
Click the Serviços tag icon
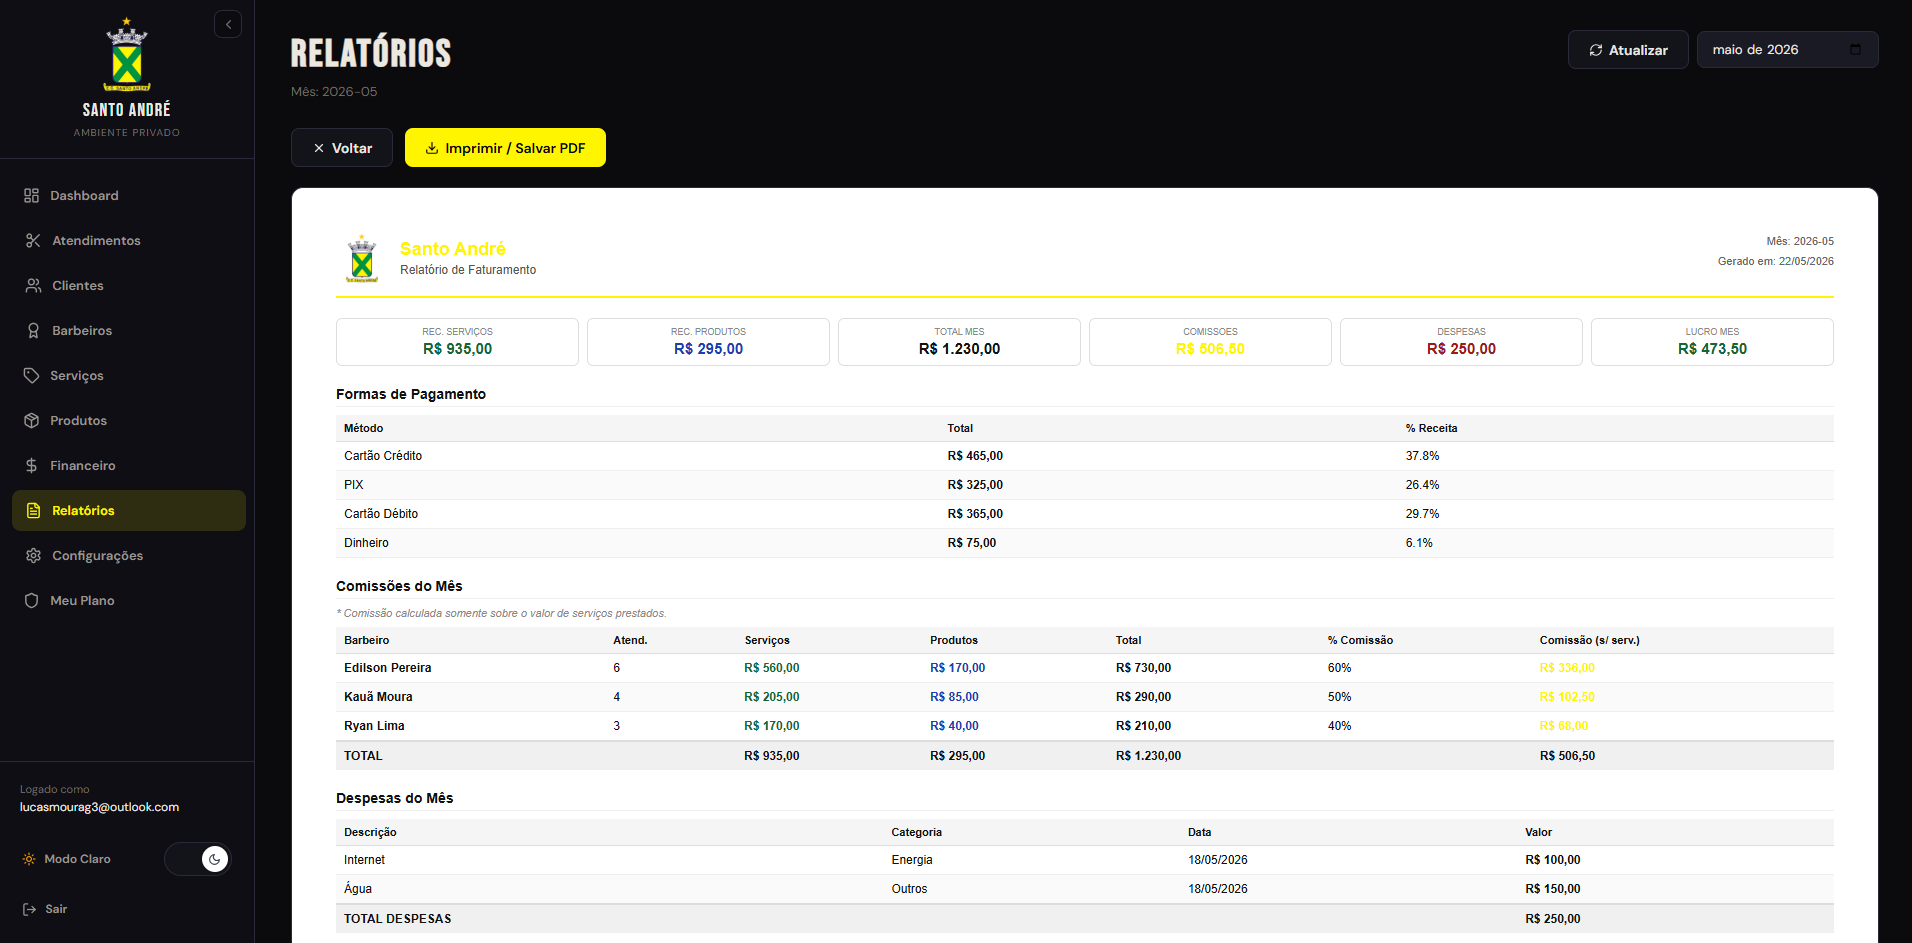[32, 376]
